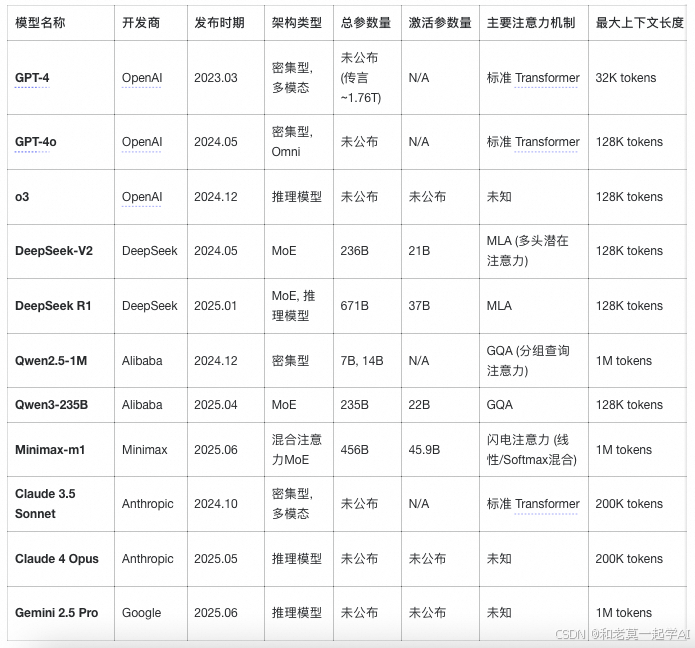The height and width of the screenshot is (648, 695).
Task: Click the 'GQA (分组查询注意力)' attention cell
Action: (534, 361)
